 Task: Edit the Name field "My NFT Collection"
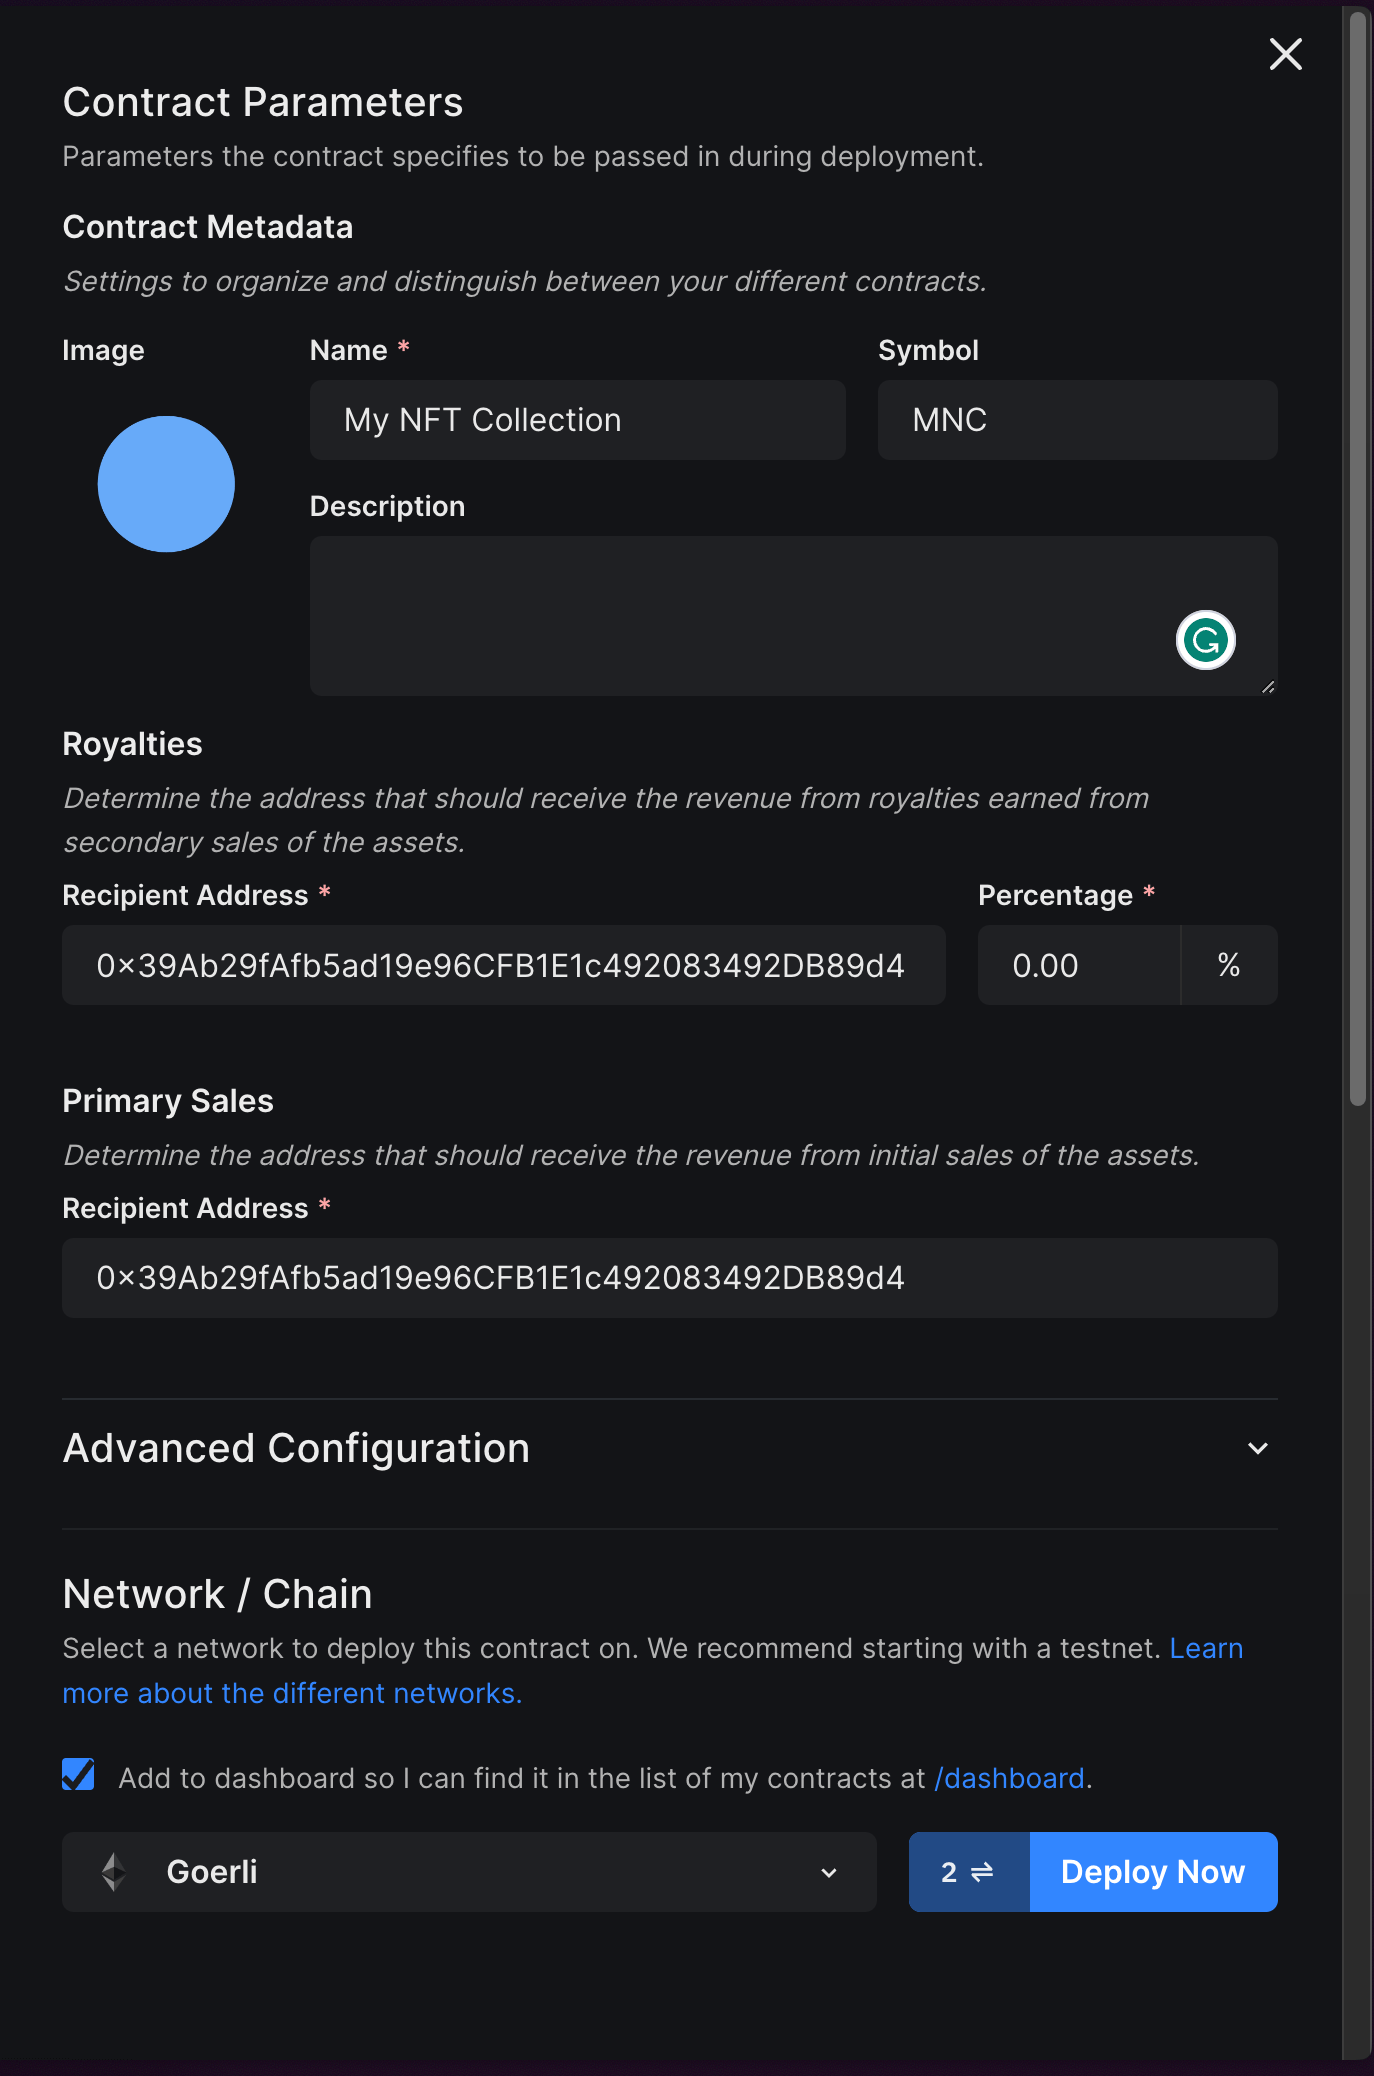pos(578,420)
